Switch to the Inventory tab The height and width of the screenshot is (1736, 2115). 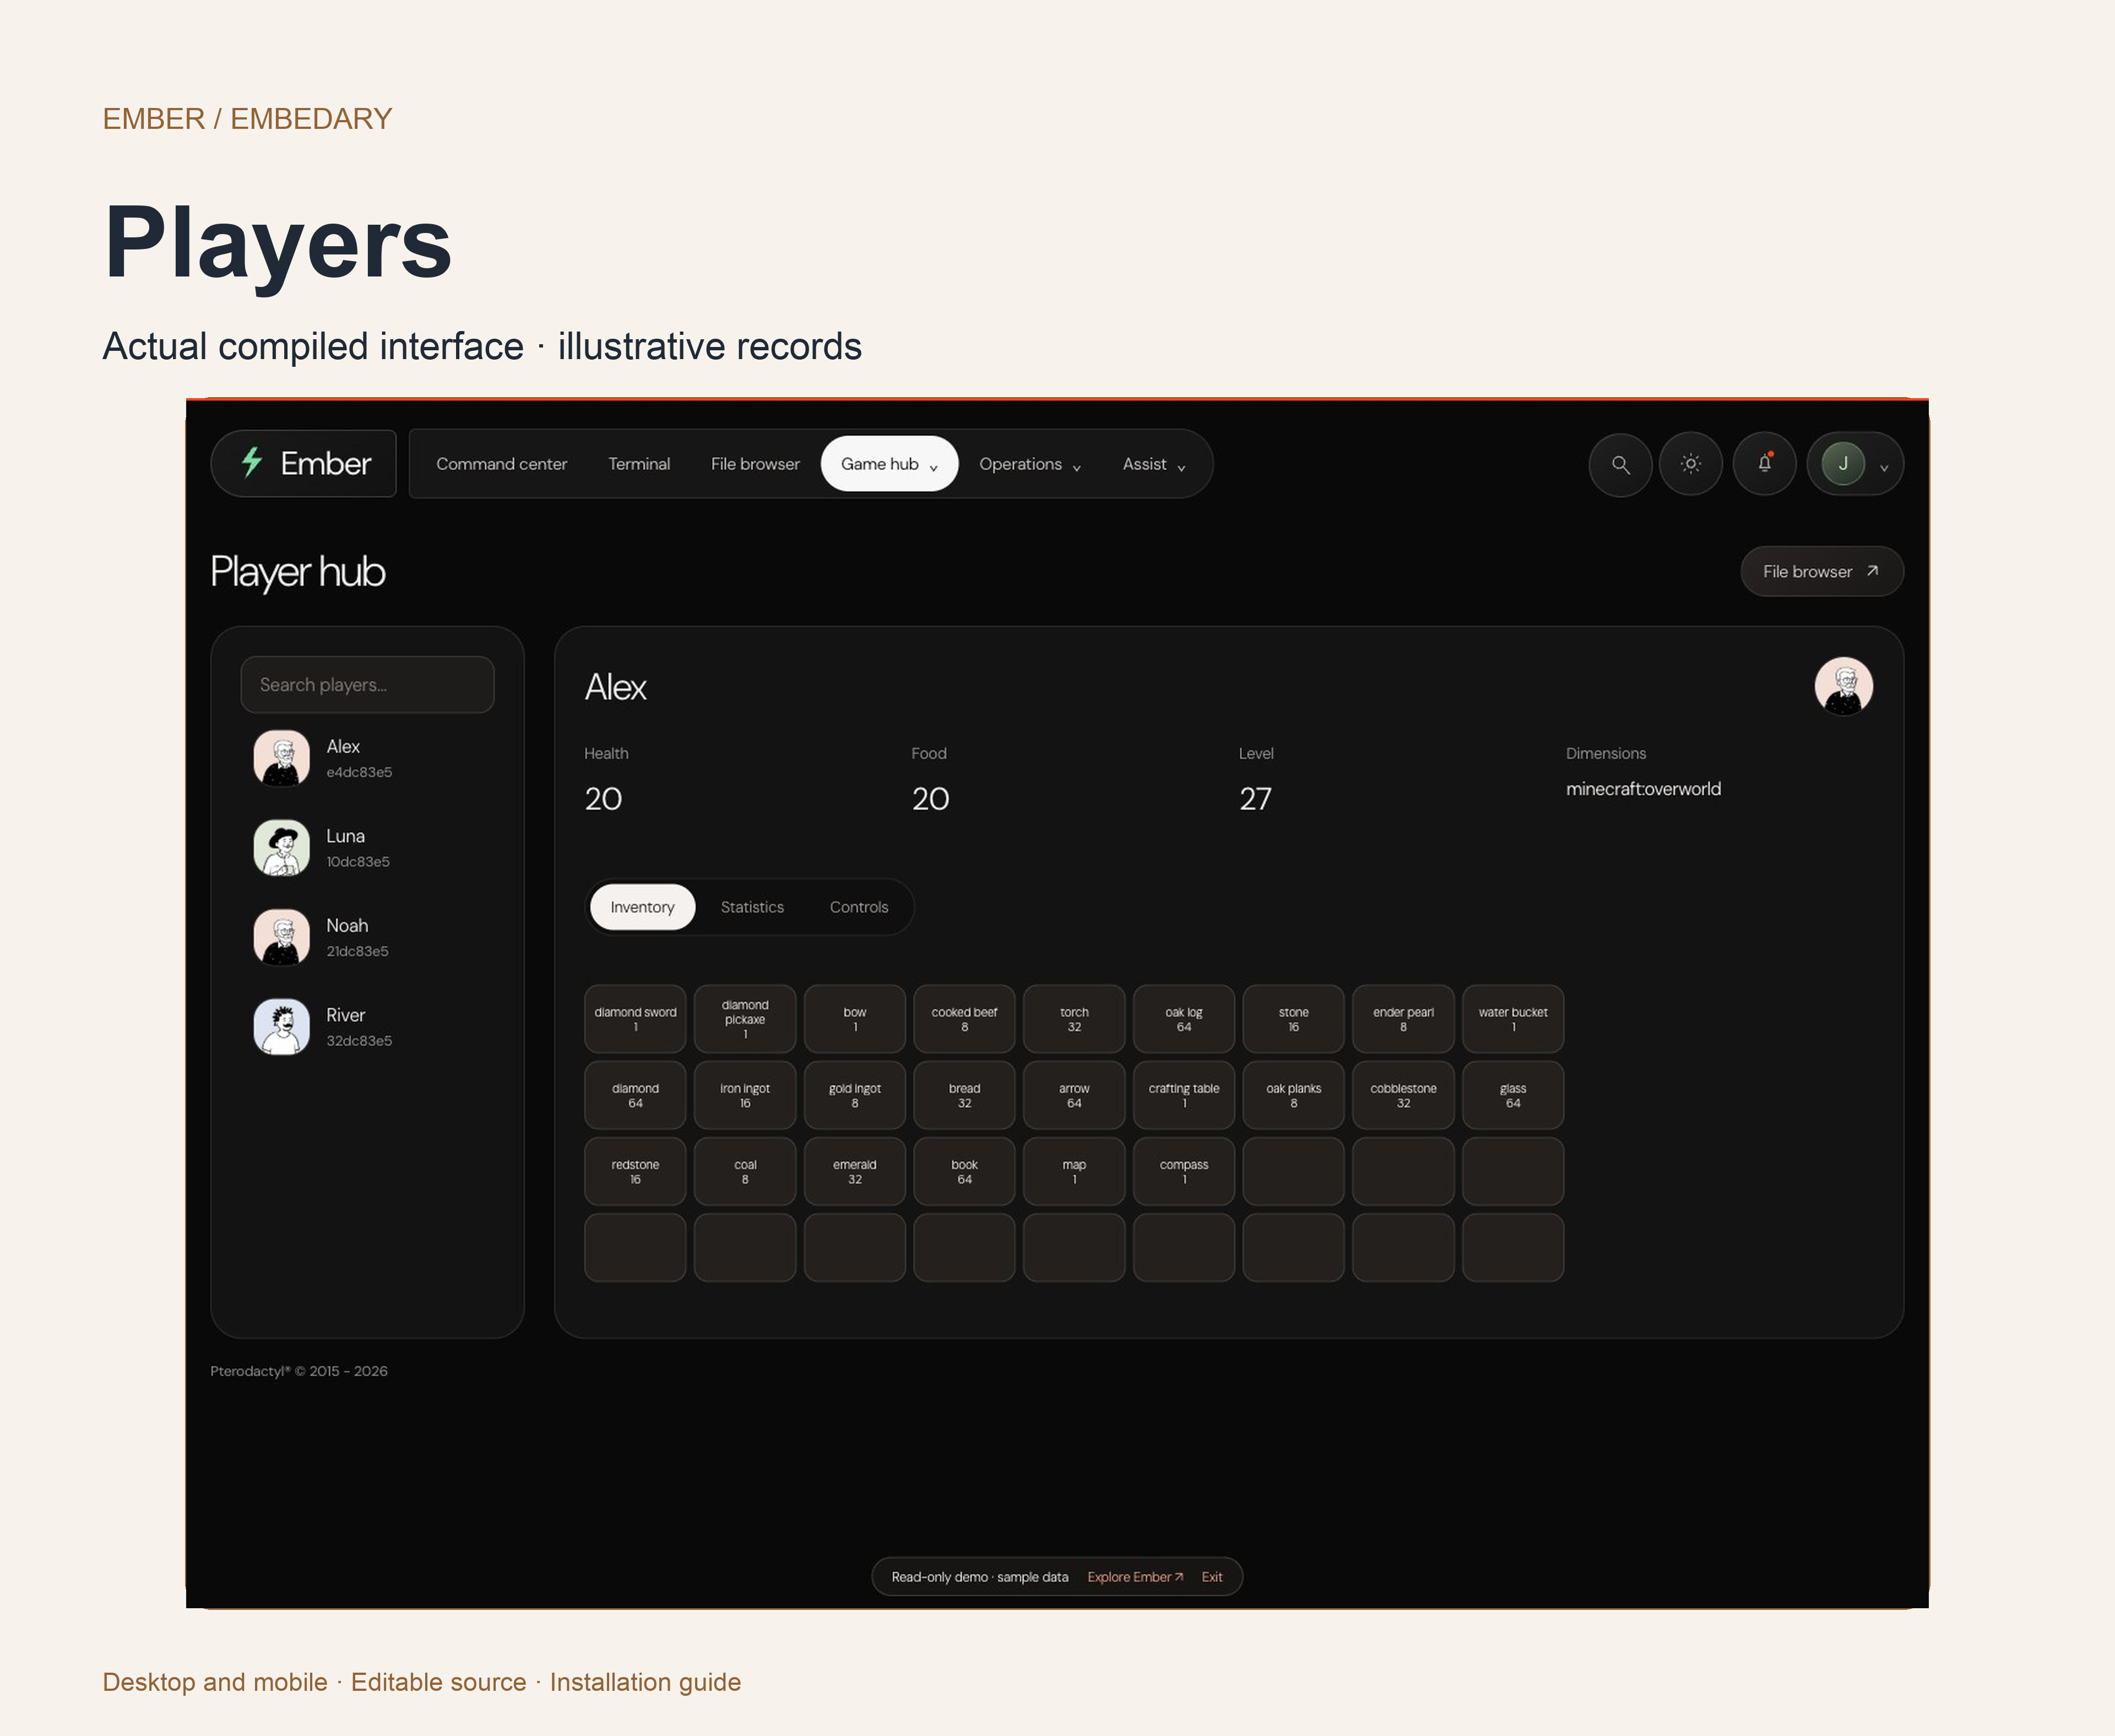click(x=642, y=907)
